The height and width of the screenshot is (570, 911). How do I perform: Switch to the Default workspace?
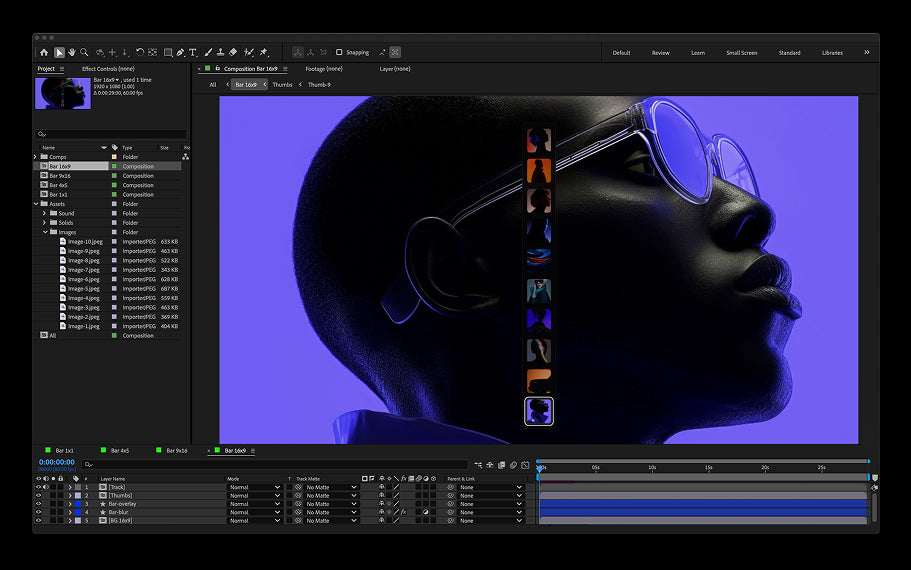coord(621,53)
